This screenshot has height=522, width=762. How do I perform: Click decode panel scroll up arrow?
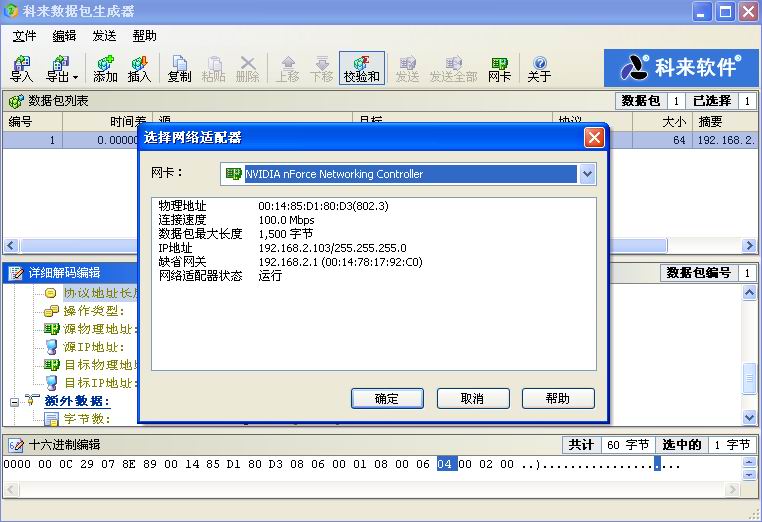point(749,293)
